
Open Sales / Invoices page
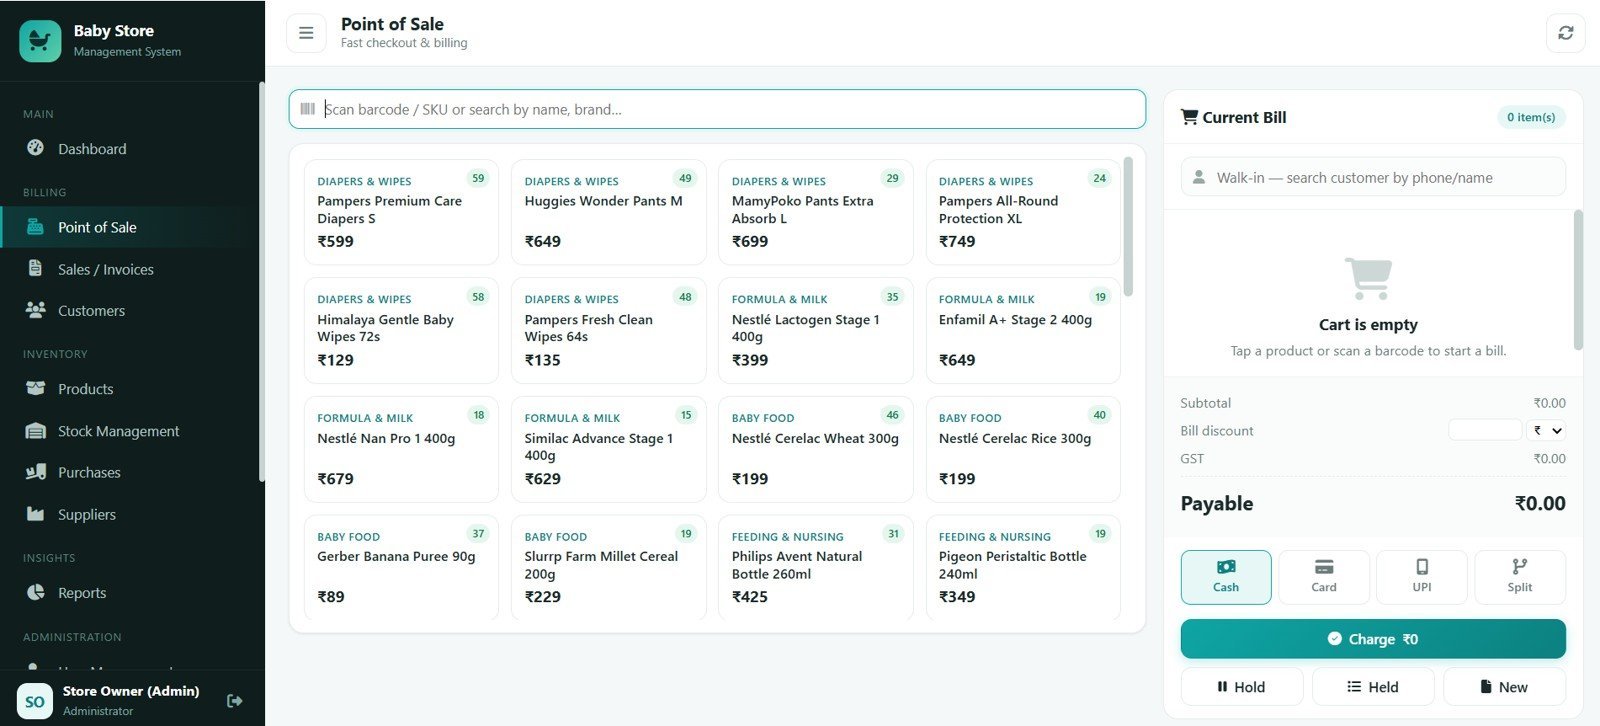(x=130, y=269)
